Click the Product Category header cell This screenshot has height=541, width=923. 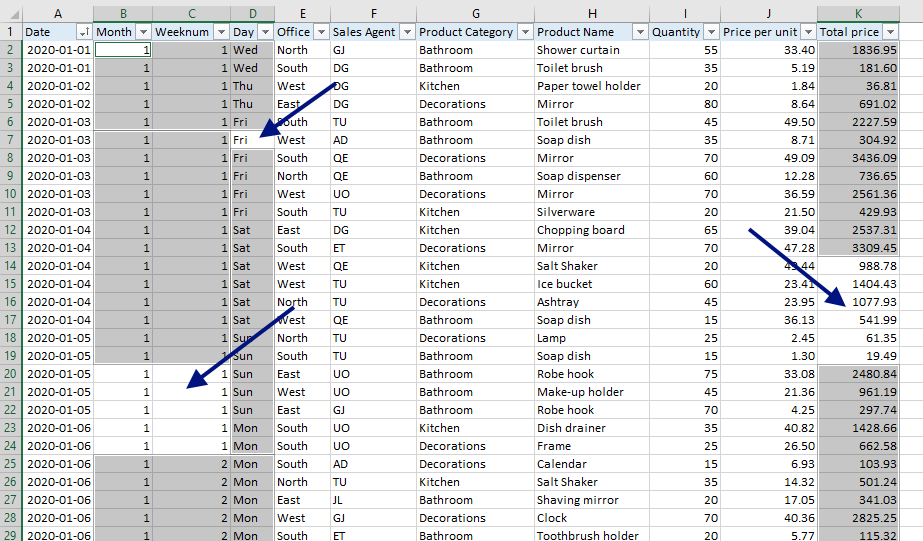click(x=475, y=32)
